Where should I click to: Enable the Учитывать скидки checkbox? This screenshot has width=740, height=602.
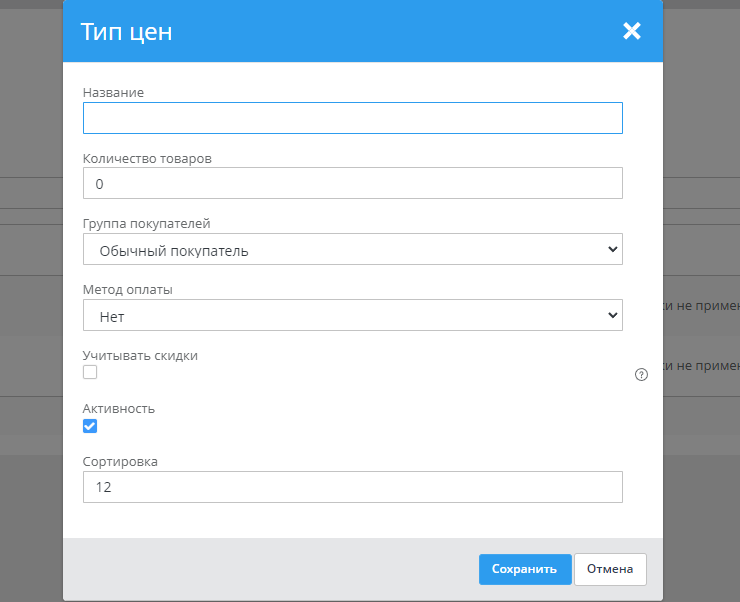click(x=90, y=372)
